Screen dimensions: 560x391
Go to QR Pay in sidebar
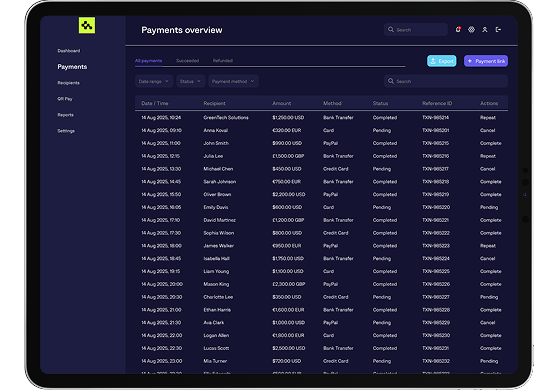pos(65,99)
